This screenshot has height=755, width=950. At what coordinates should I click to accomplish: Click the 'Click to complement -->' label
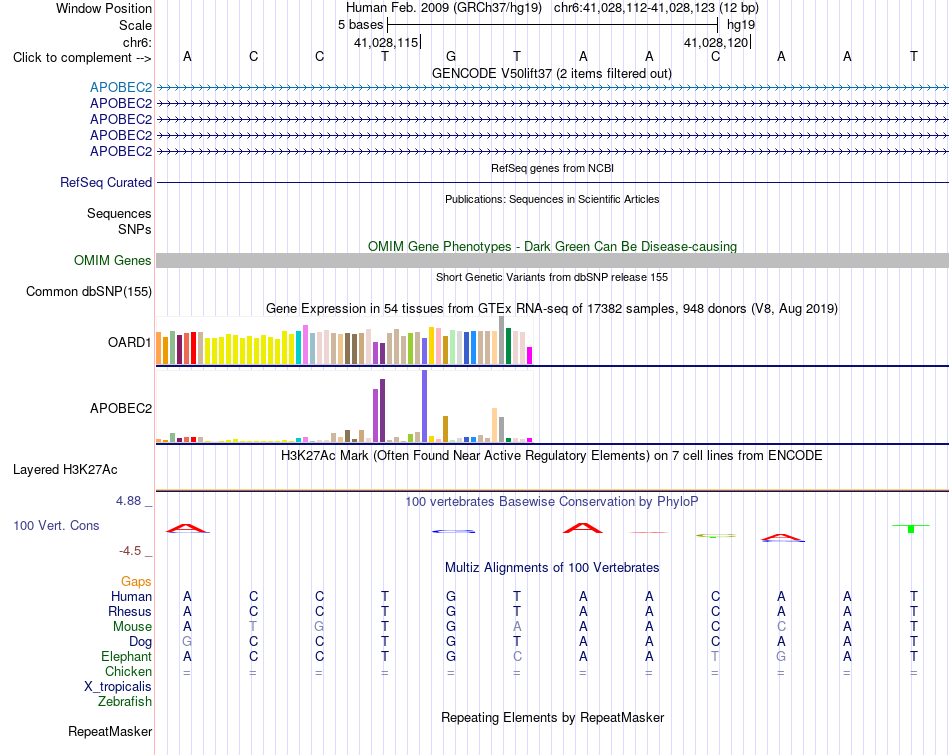pyautogui.click(x=82, y=58)
